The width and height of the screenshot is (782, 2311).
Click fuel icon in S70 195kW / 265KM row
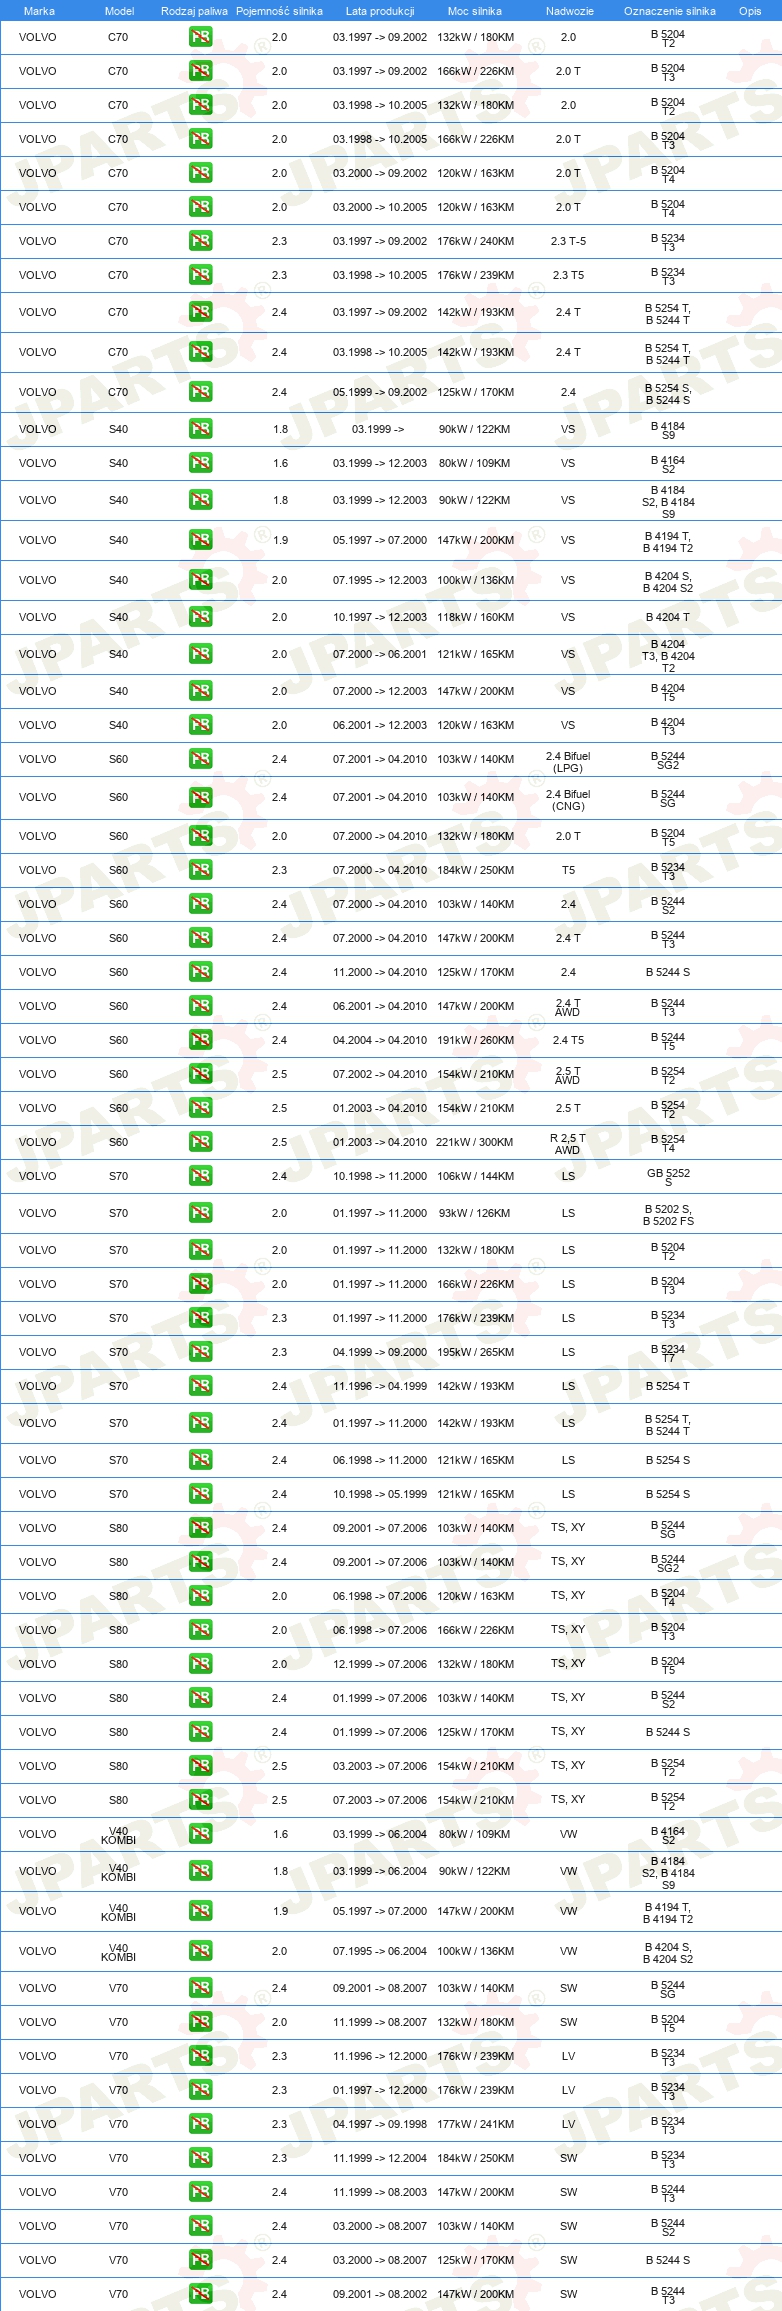[x=200, y=1352]
